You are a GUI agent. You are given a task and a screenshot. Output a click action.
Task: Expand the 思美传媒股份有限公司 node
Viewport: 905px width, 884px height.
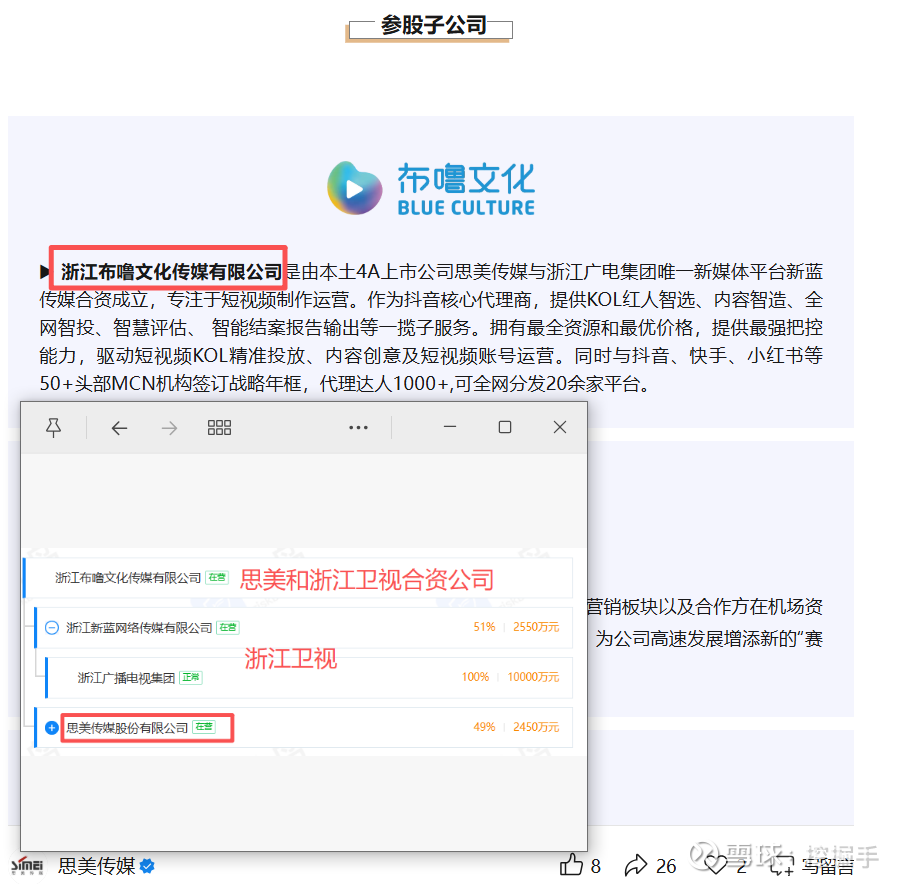pyautogui.click(x=52, y=728)
